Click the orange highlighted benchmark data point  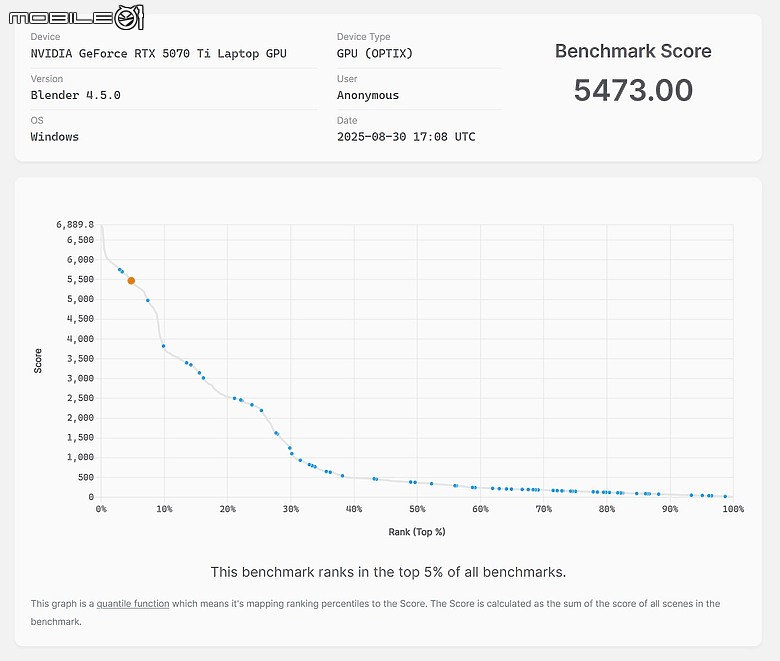[x=131, y=281]
